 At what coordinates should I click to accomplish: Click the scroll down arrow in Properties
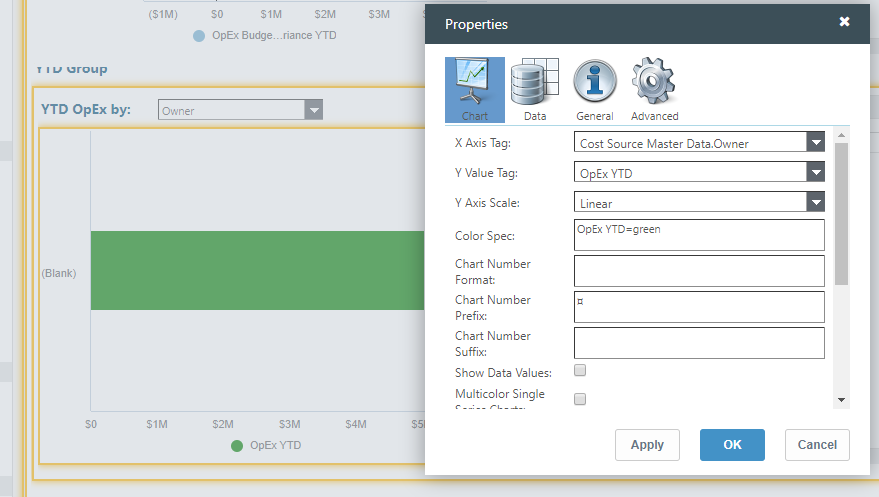click(841, 400)
